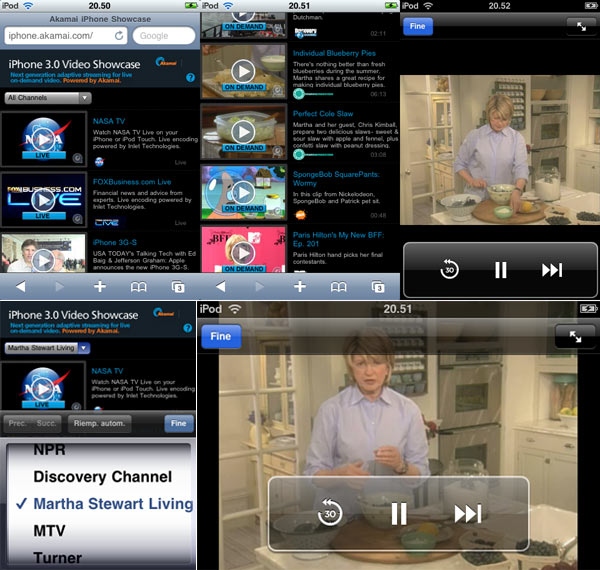Play the FOXBusiness.com Live thumbnail
The height and width of the screenshot is (570, 600).
click(42, 201)
